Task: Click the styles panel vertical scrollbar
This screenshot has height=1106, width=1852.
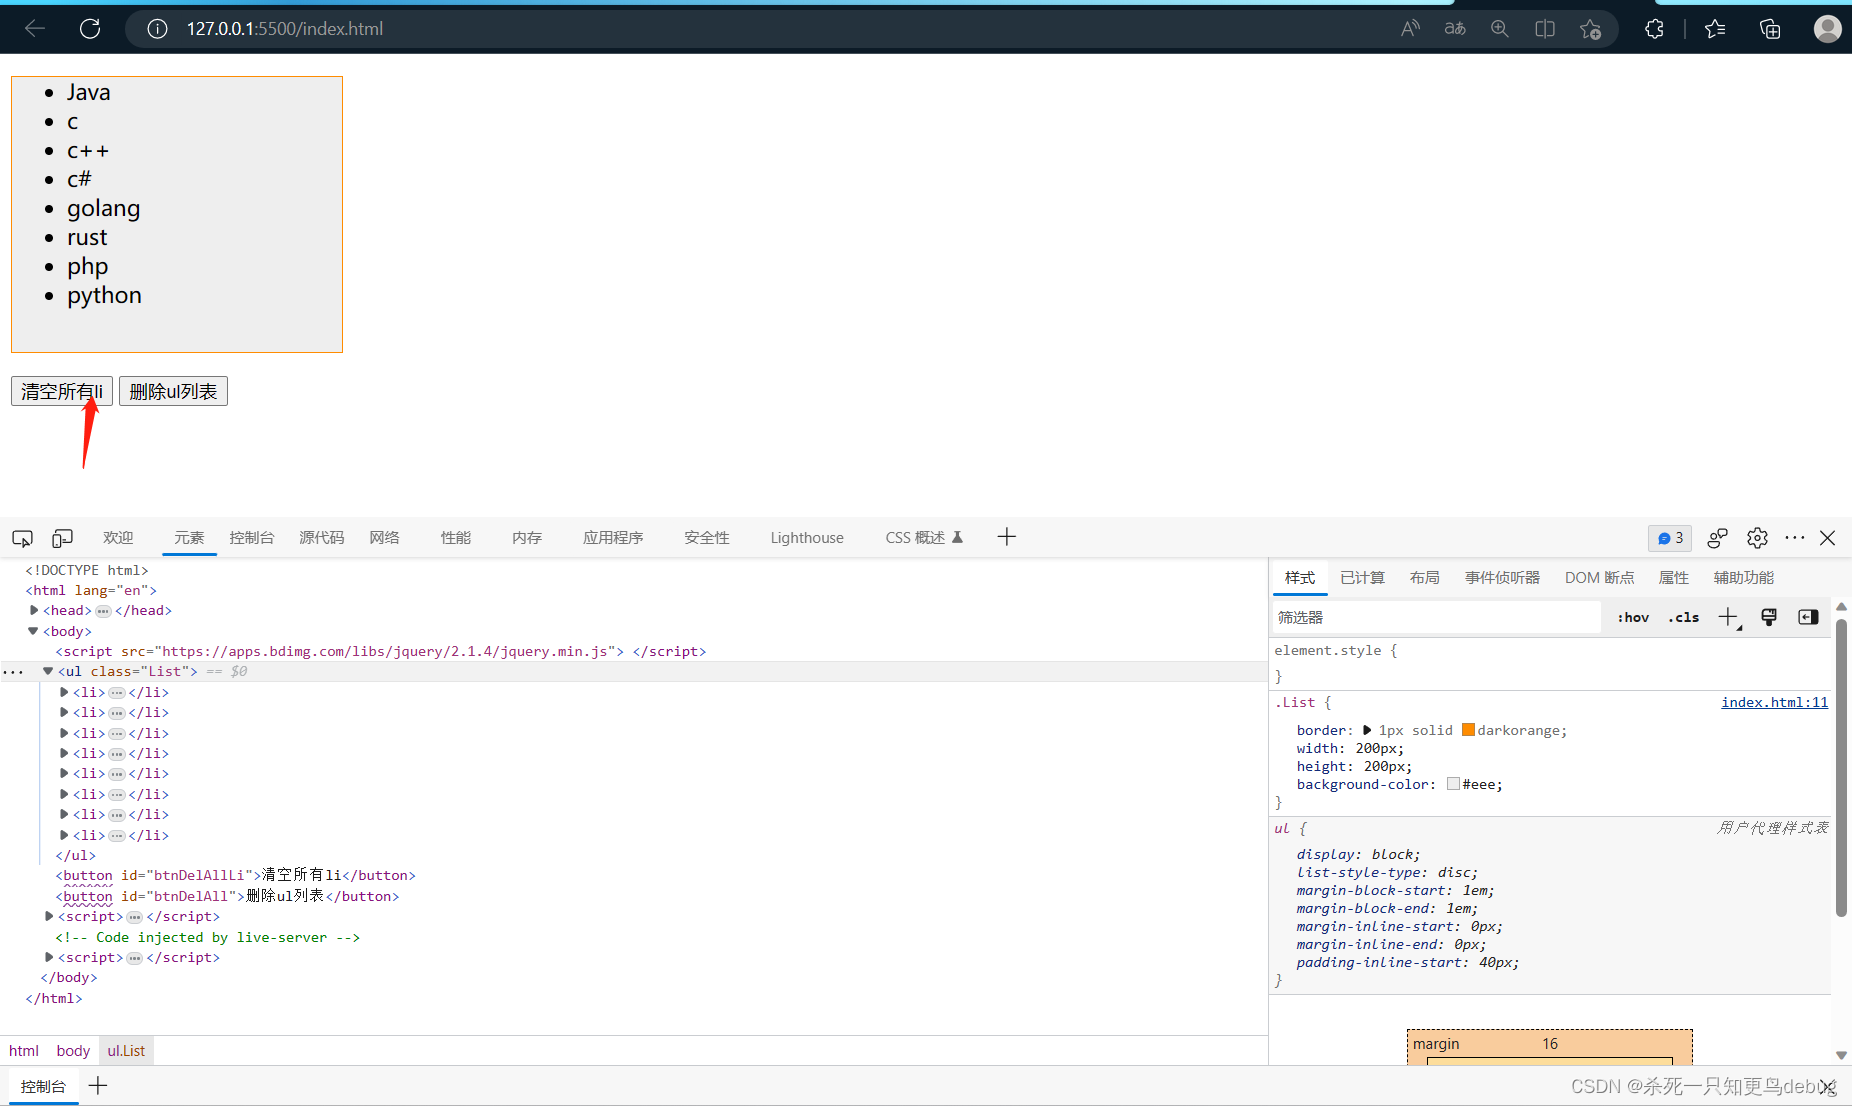Action: click(x=1841, y=766)
